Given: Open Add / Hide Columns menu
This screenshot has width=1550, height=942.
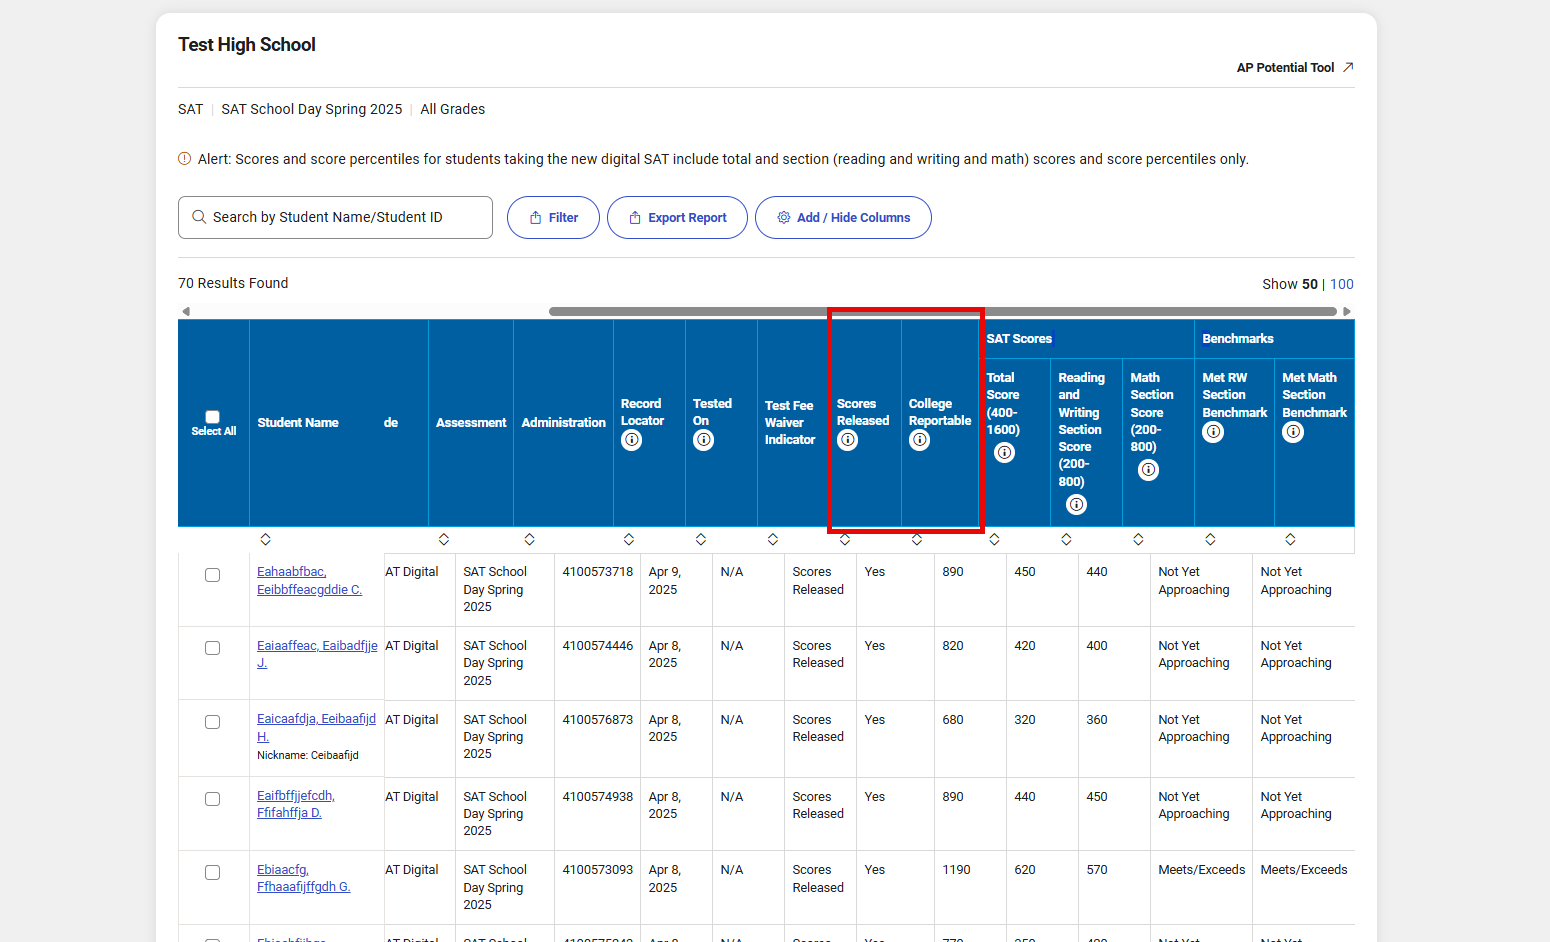Looking at the screenshot, I should tap(843, 218).
